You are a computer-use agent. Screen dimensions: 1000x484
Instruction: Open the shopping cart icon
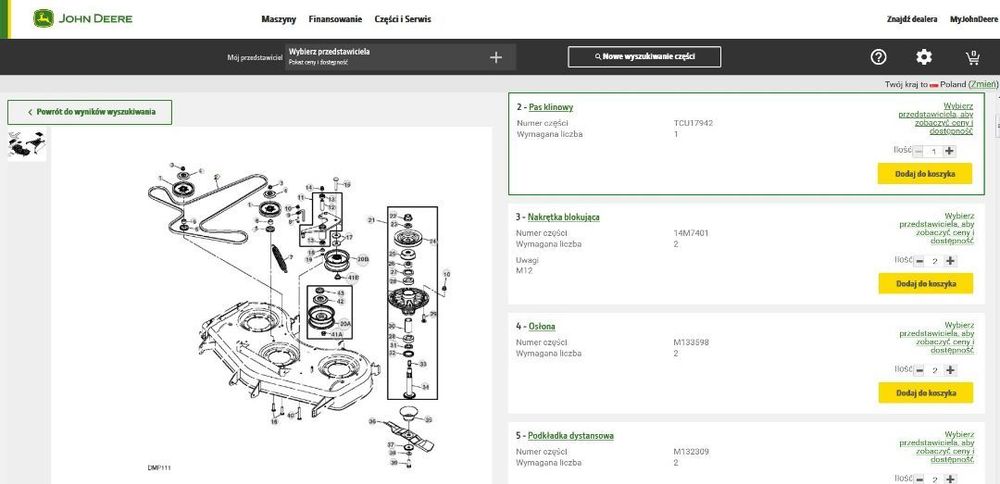(x=973, y=57)
